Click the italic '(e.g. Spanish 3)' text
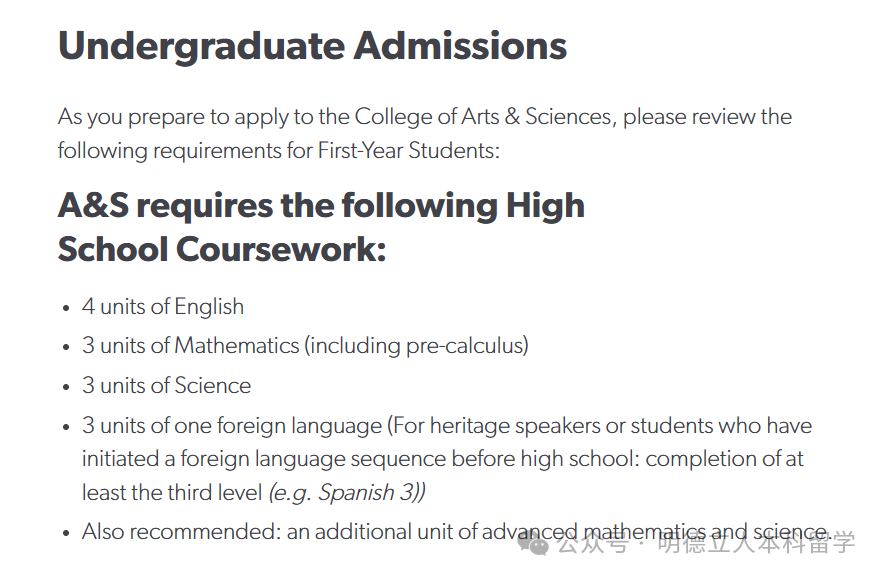The width and height of the screenshot is (883, 577). [347, 493]
